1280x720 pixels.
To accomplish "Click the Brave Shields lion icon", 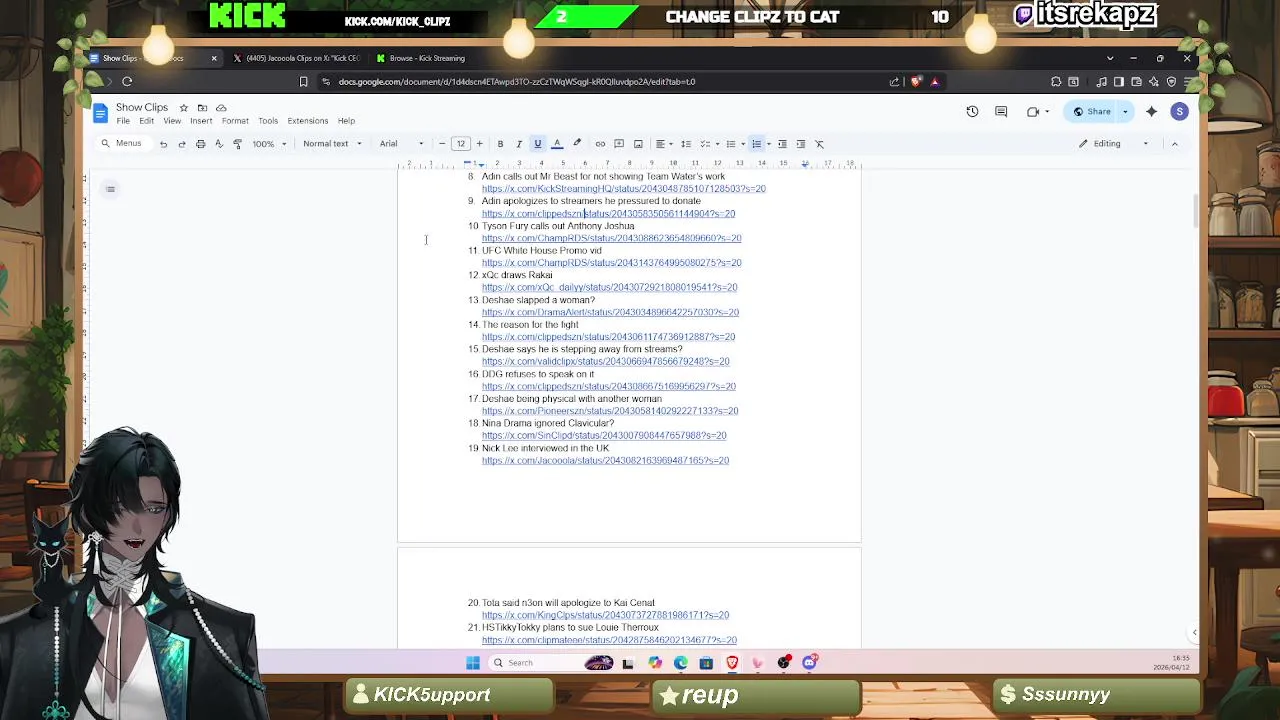I will [916, 82].
